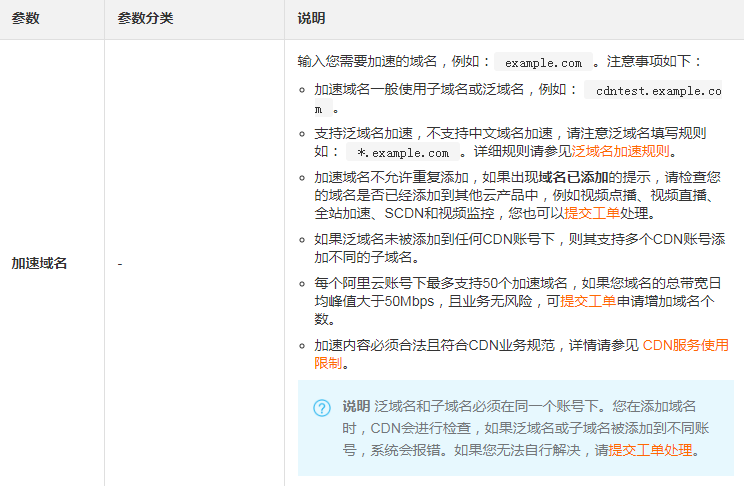
Task: Click the 说明 column header
Action: coord(311,19)
